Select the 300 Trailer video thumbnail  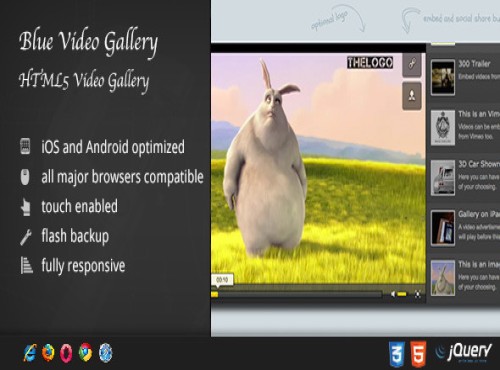[x=443, y=77]
